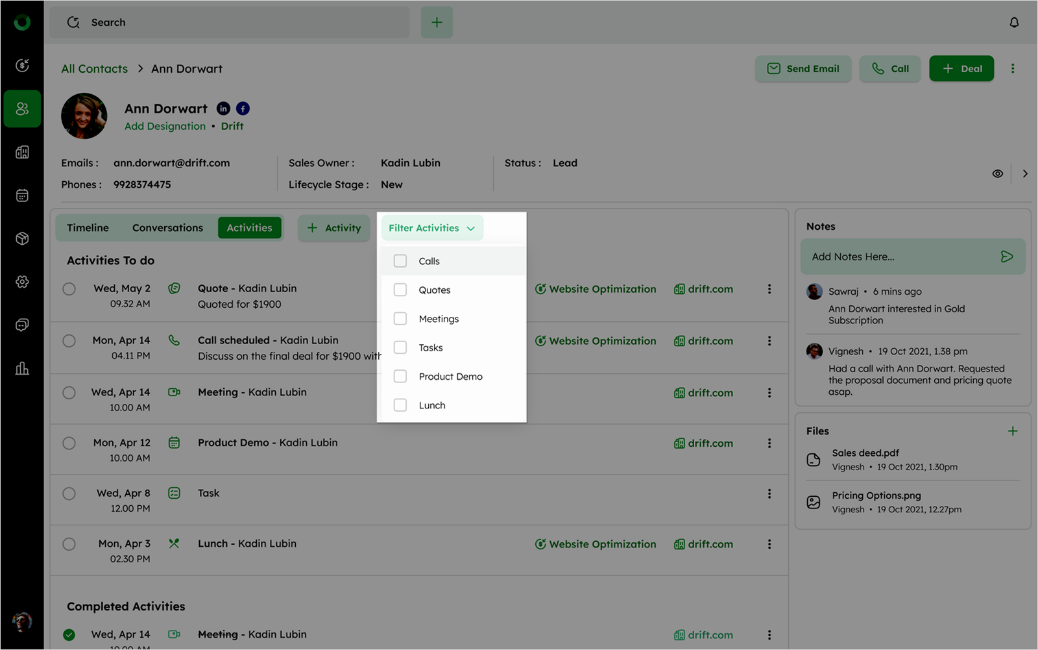Screen dimensions: 1038x650
Task: Open the Sales deed.pdf file name
Action: [x=865, y=453]
